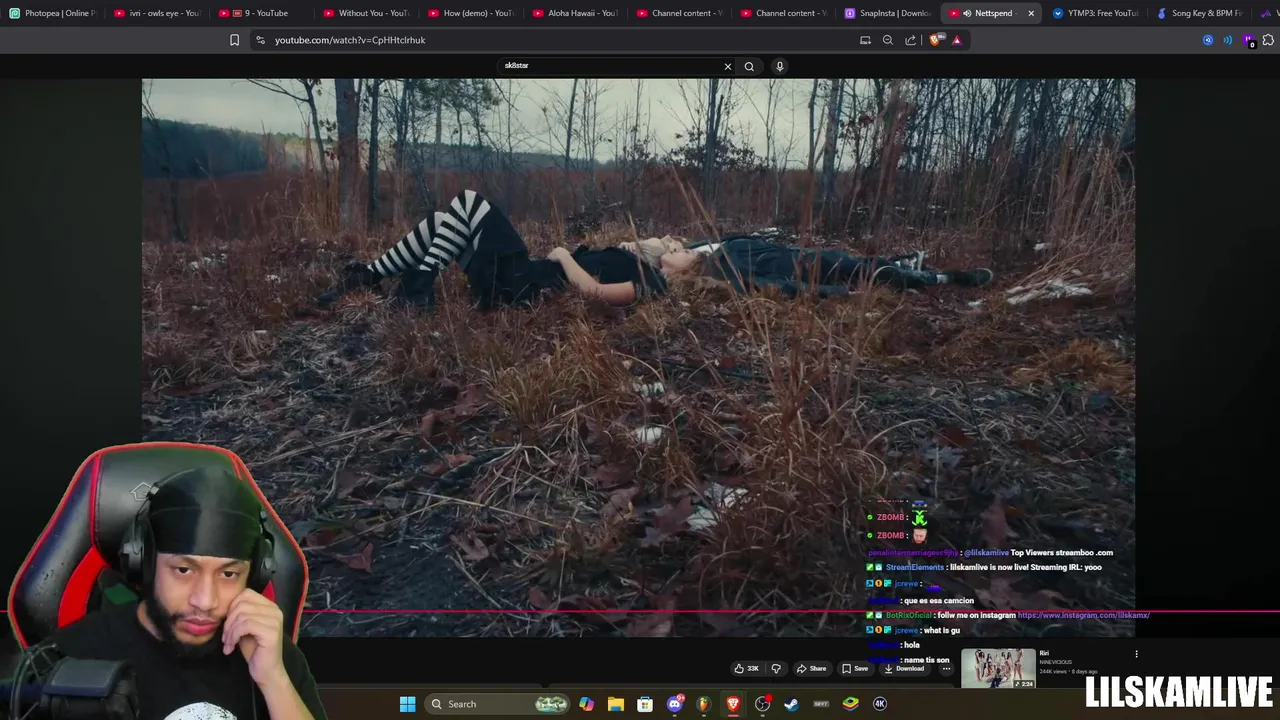Close the Nettspend tab
The image size is (1280, 720).
point(1031,13)
